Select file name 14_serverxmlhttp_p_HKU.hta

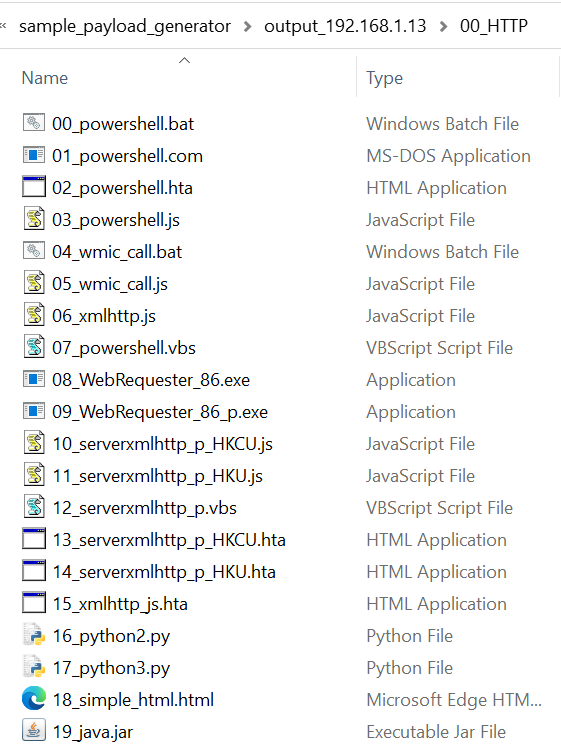tap(164, 571)
